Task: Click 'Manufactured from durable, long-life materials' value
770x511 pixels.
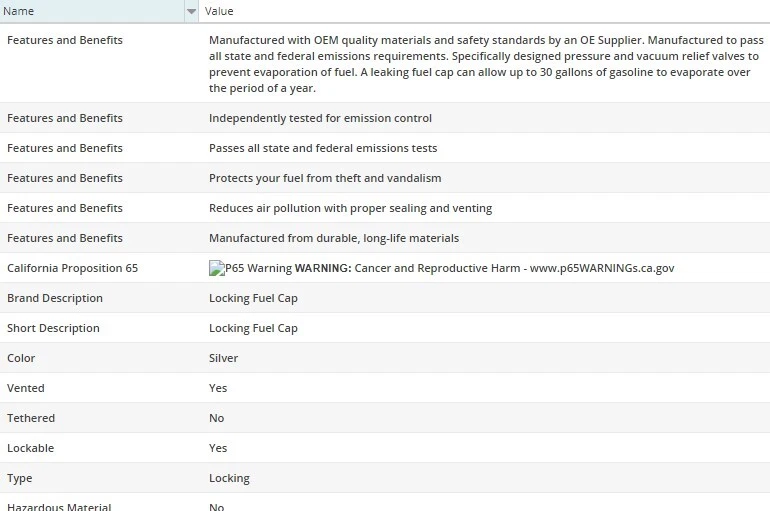Action: [x=334, y=238]
